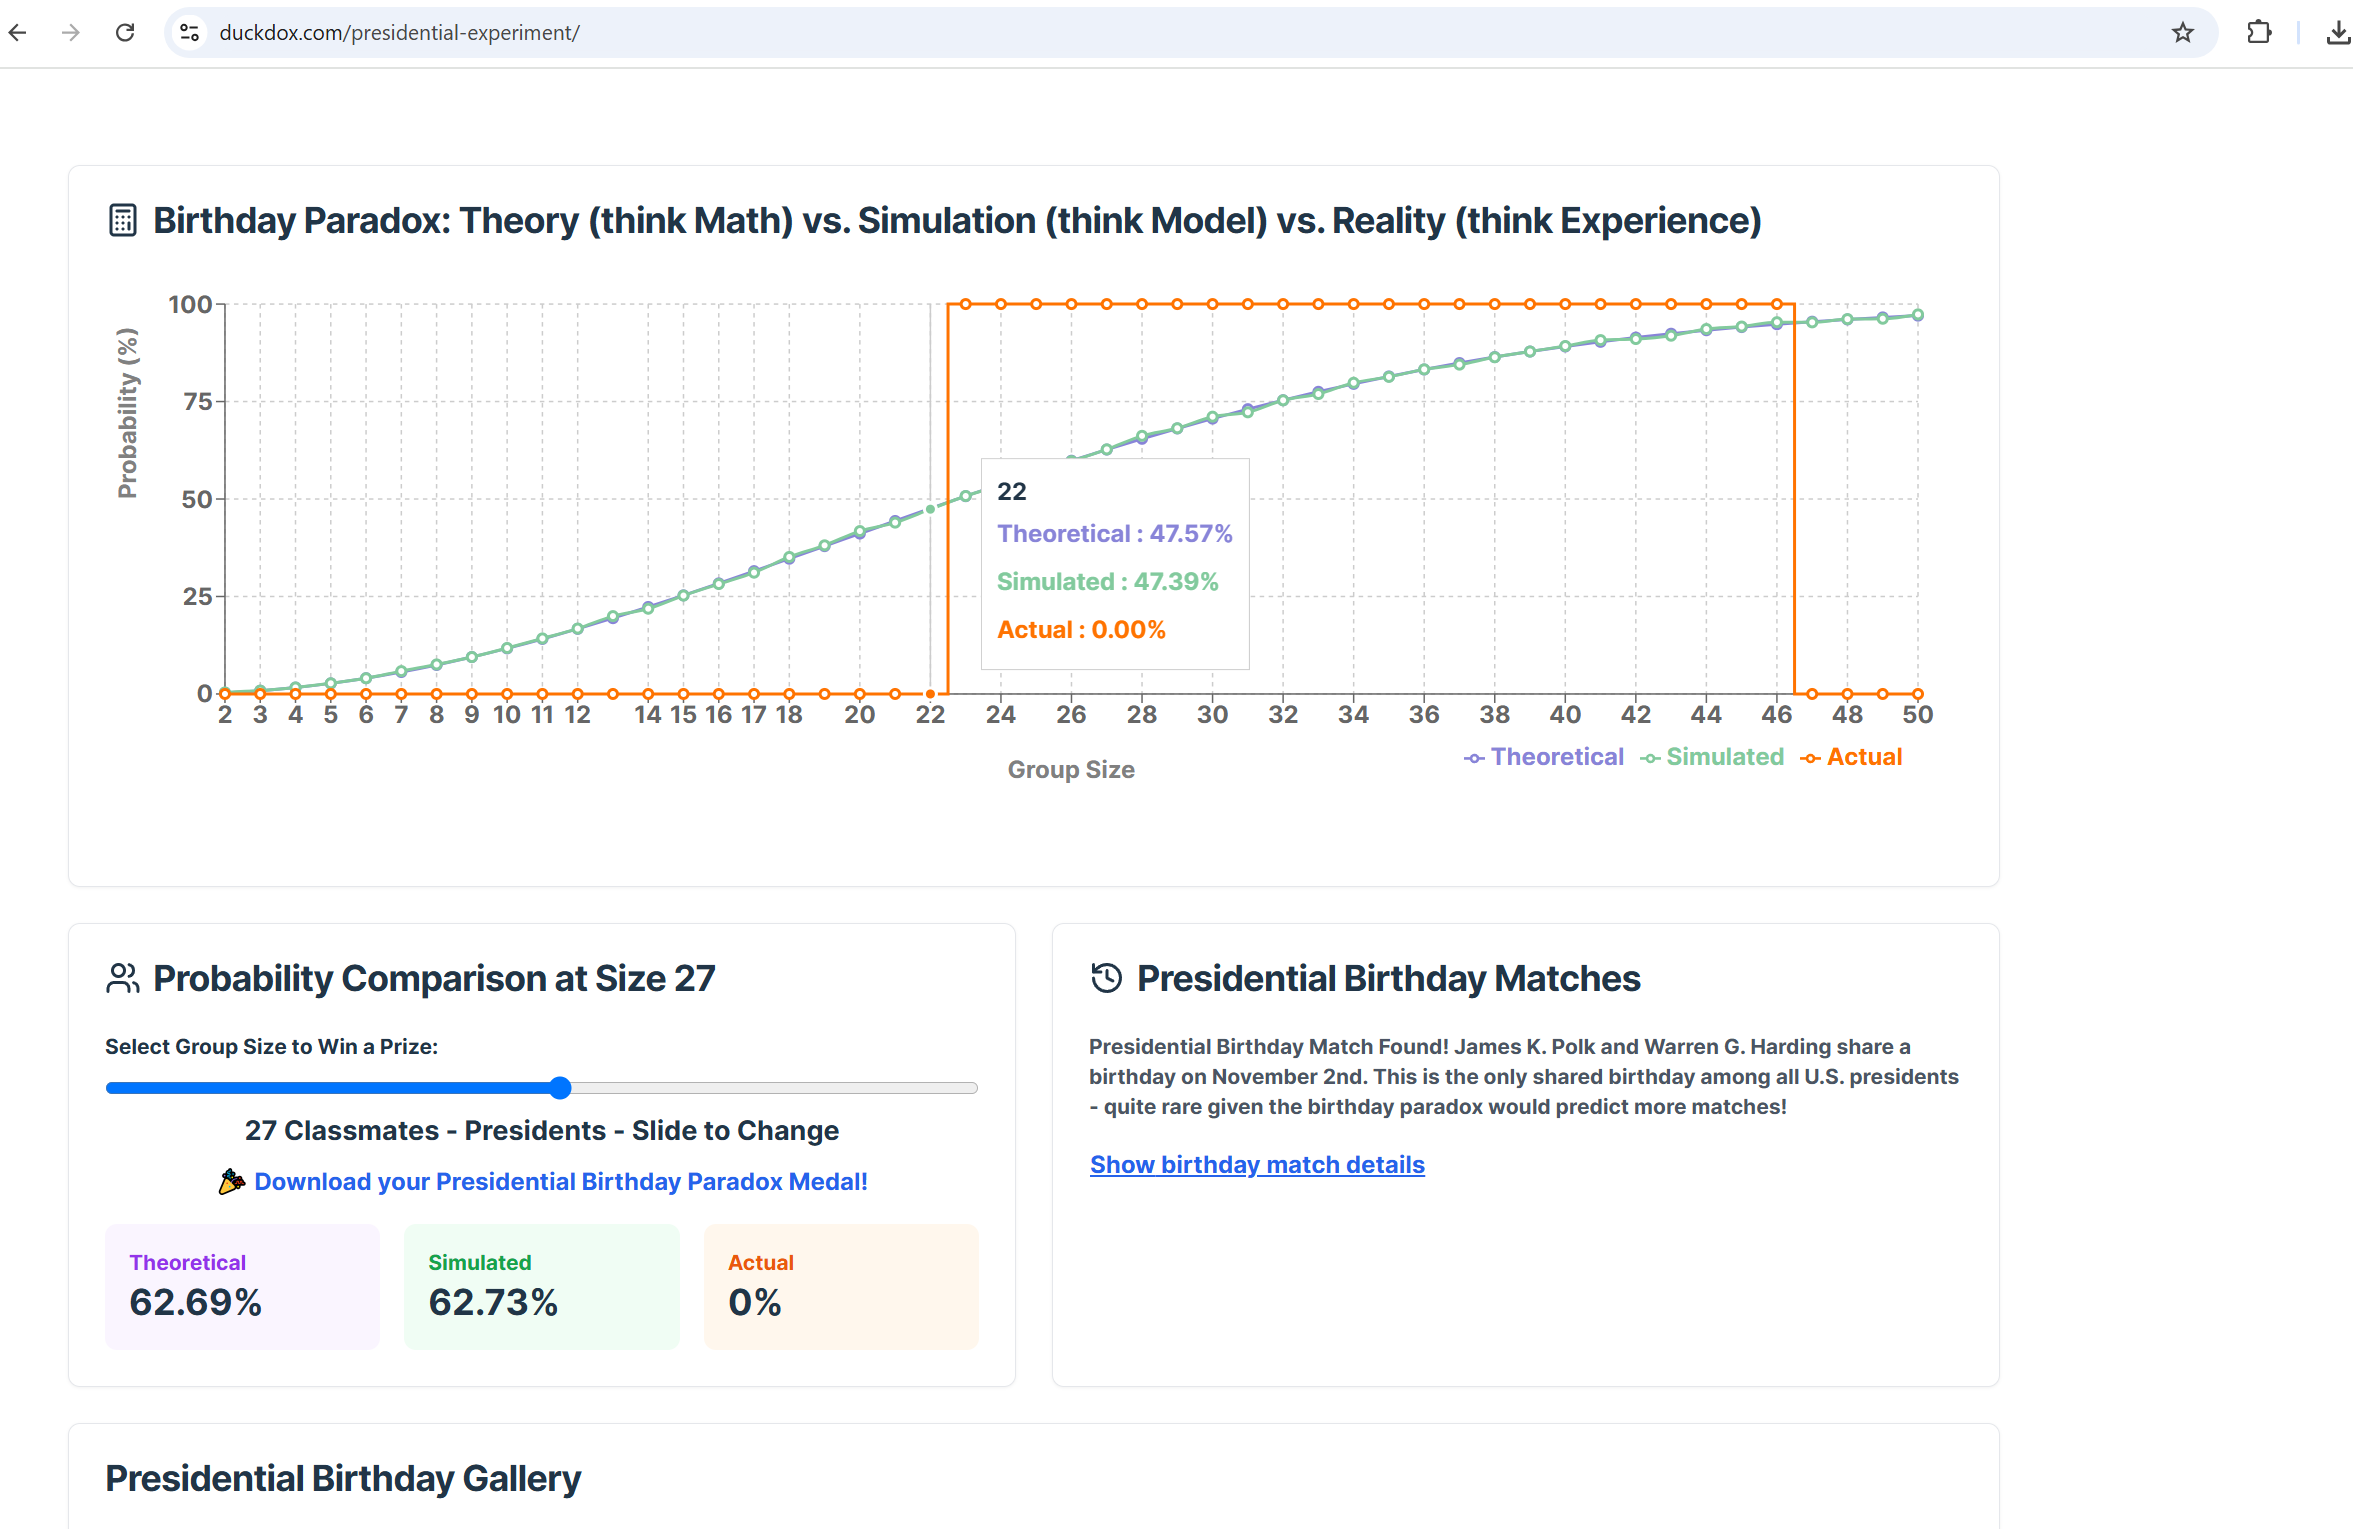Click calculator icon beside Birthday Paradox title
This screenshot has height=1529, width=2353.
pos(122,220)
